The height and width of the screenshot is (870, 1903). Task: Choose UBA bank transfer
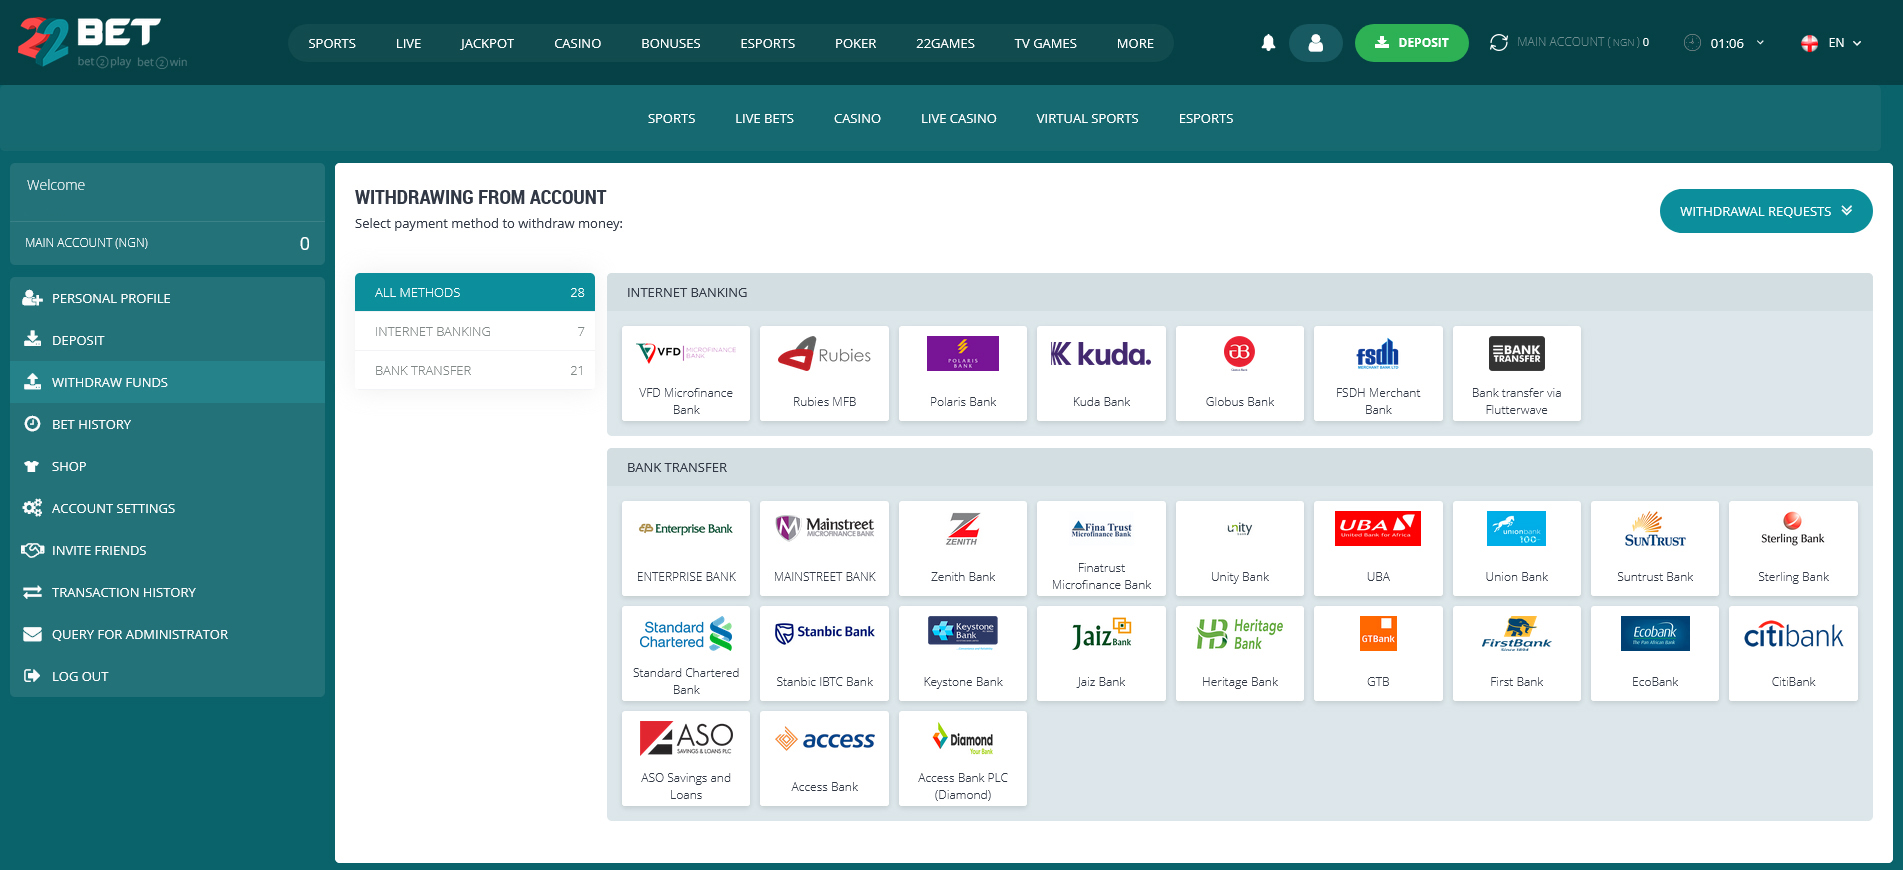coord(1378,548)
